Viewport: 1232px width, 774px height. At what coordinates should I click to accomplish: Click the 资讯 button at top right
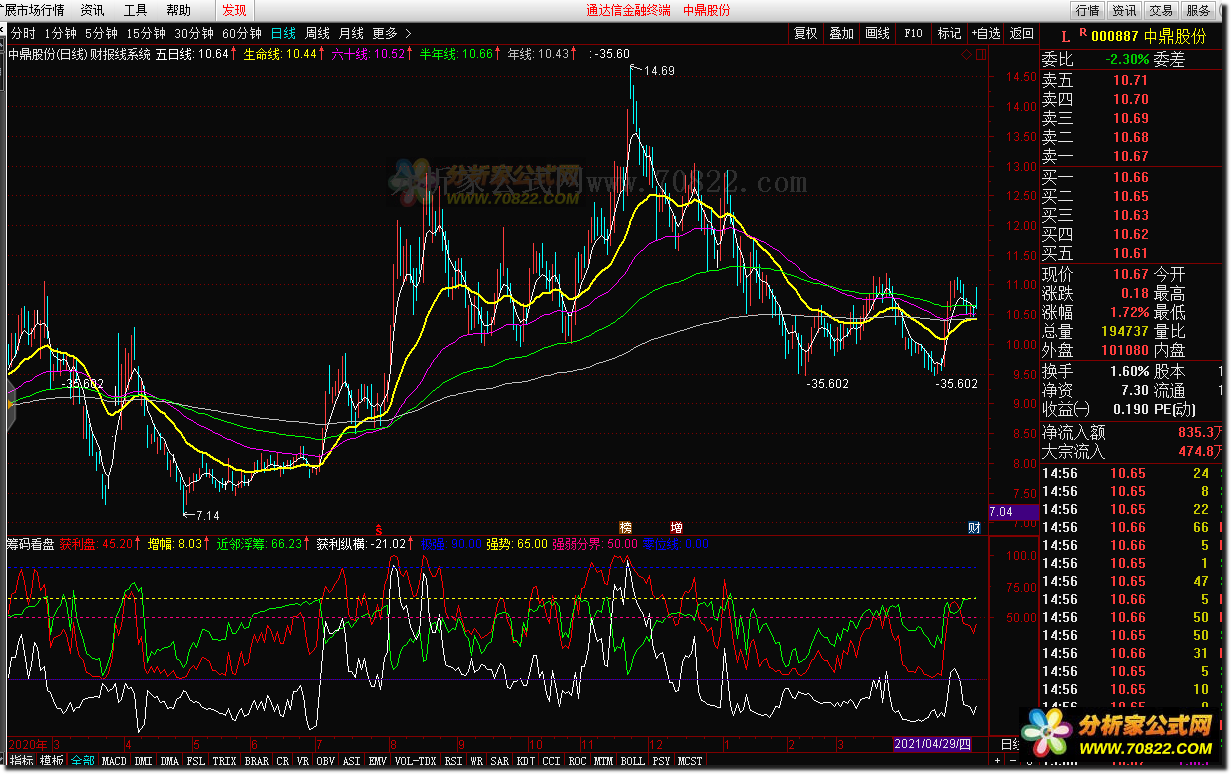click(x=1124, y=10)
